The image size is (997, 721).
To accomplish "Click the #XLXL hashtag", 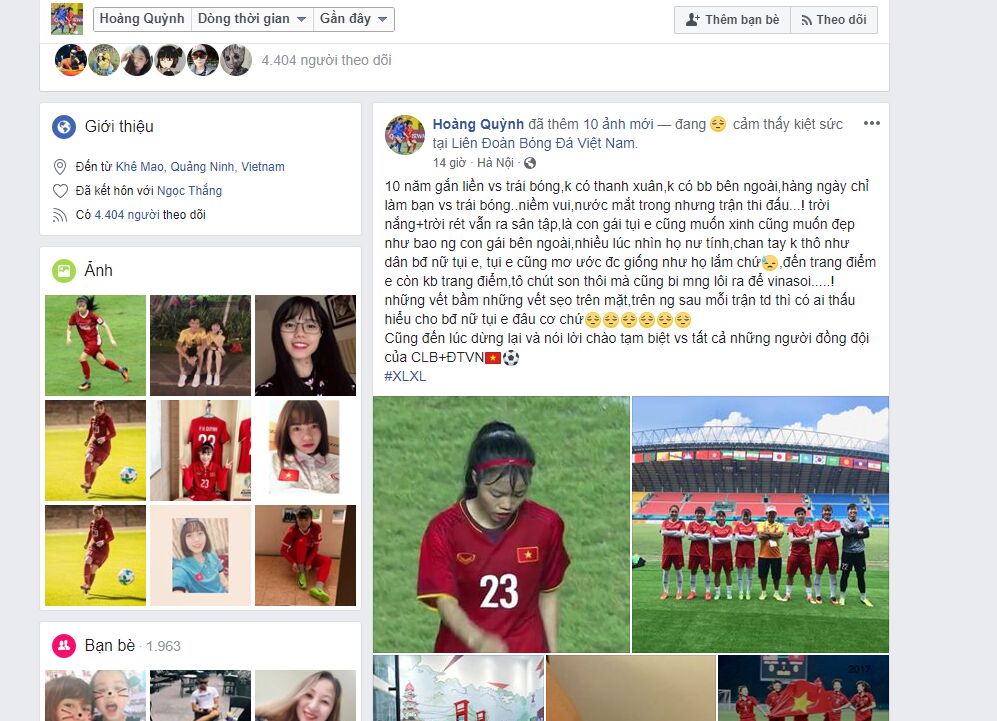I will click(x=405, y=376).
